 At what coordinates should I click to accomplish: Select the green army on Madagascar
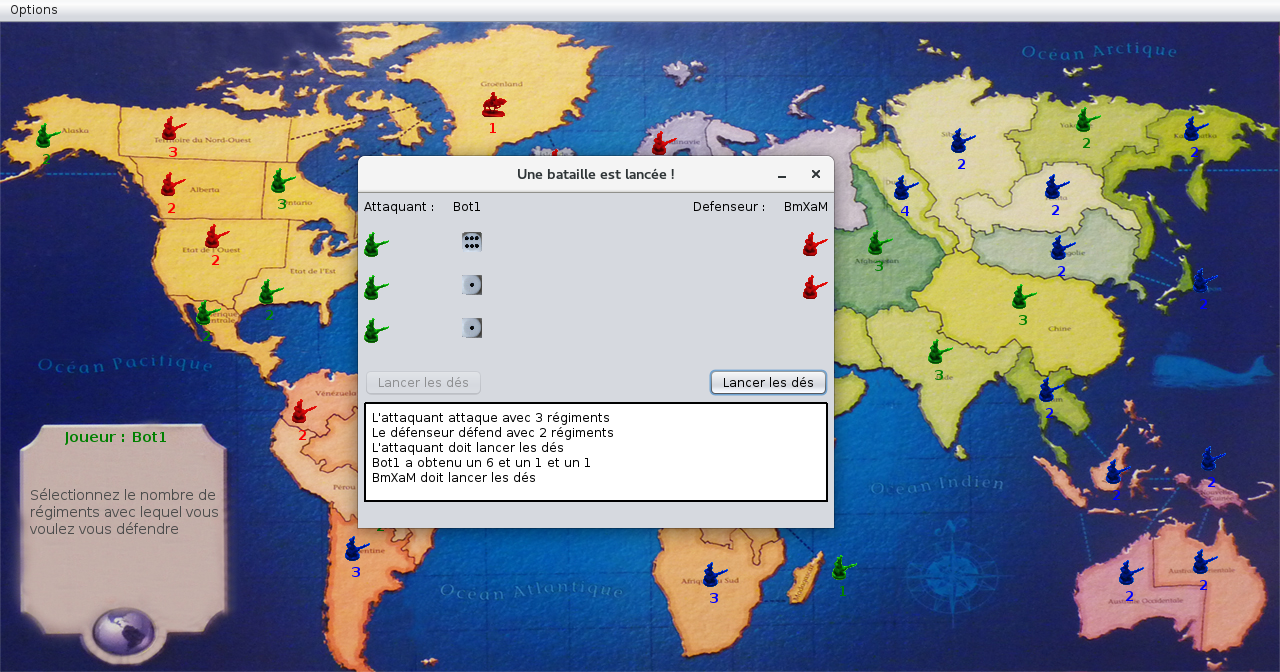click(x=841, y=568)
